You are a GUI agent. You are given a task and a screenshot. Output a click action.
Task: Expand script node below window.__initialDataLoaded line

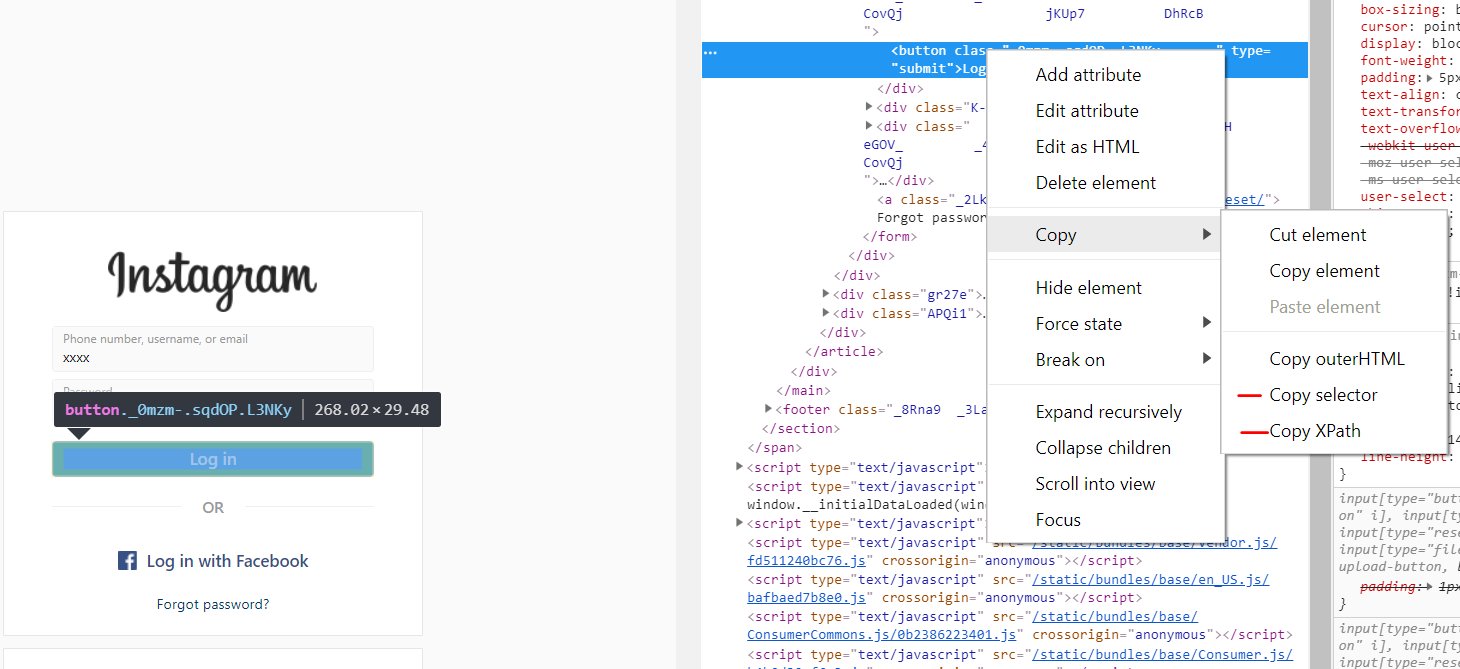(740, 523)
